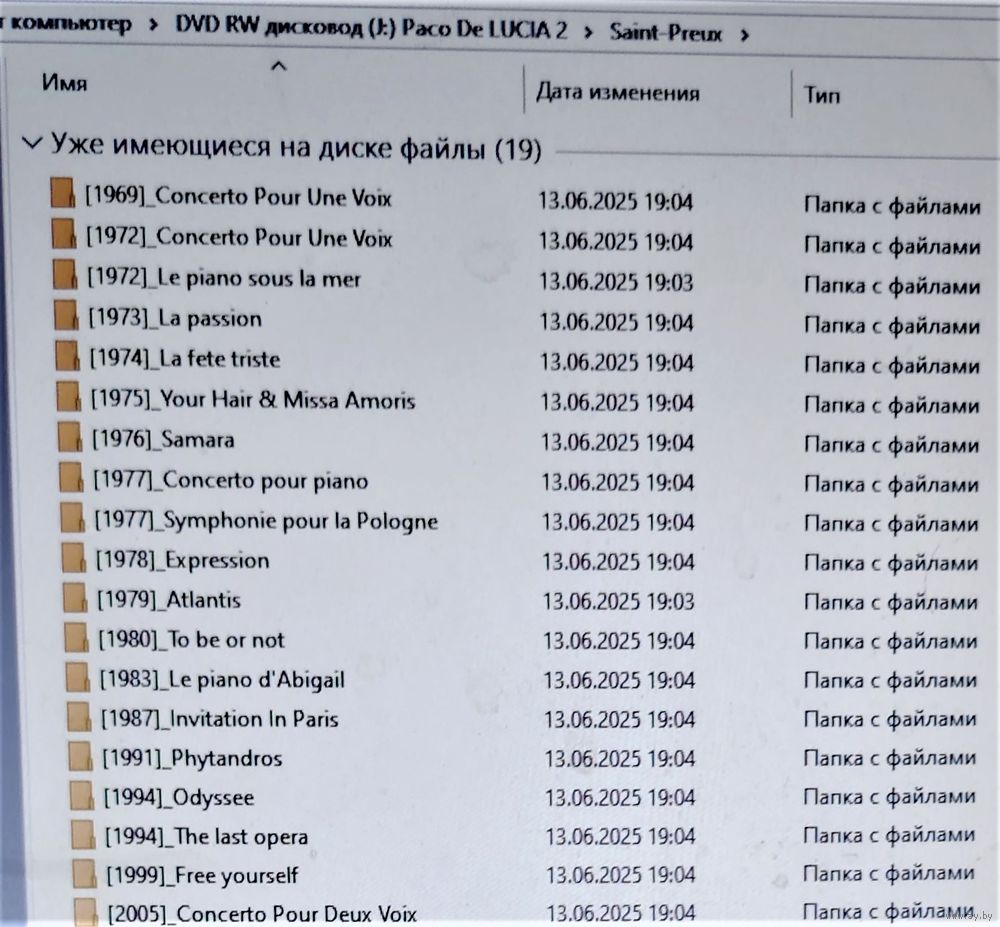Click the [1979]_Atlantis folder name
Viewport: 1000px width, 927px height.
[169, 600]
